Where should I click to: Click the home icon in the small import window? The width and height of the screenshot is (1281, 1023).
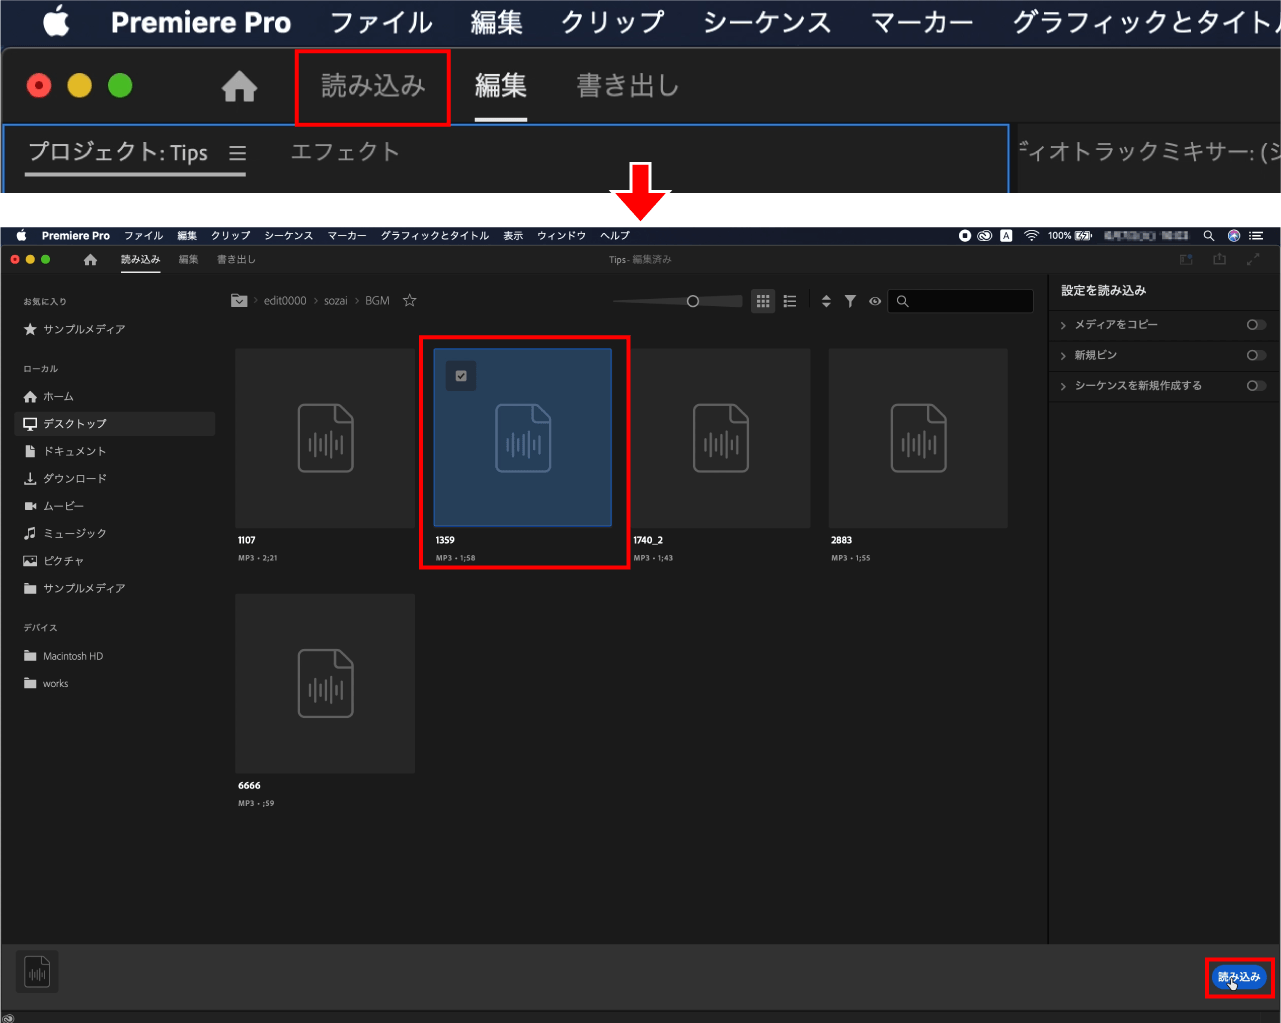[90, 260]
